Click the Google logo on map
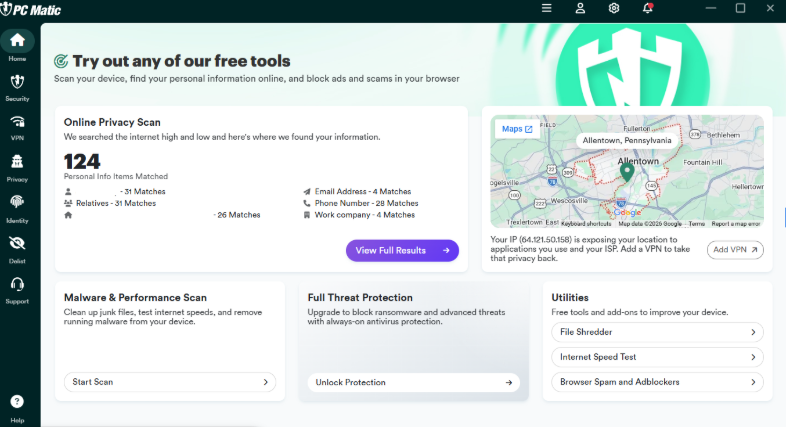 pyautogui.click(x=627, y=212)
